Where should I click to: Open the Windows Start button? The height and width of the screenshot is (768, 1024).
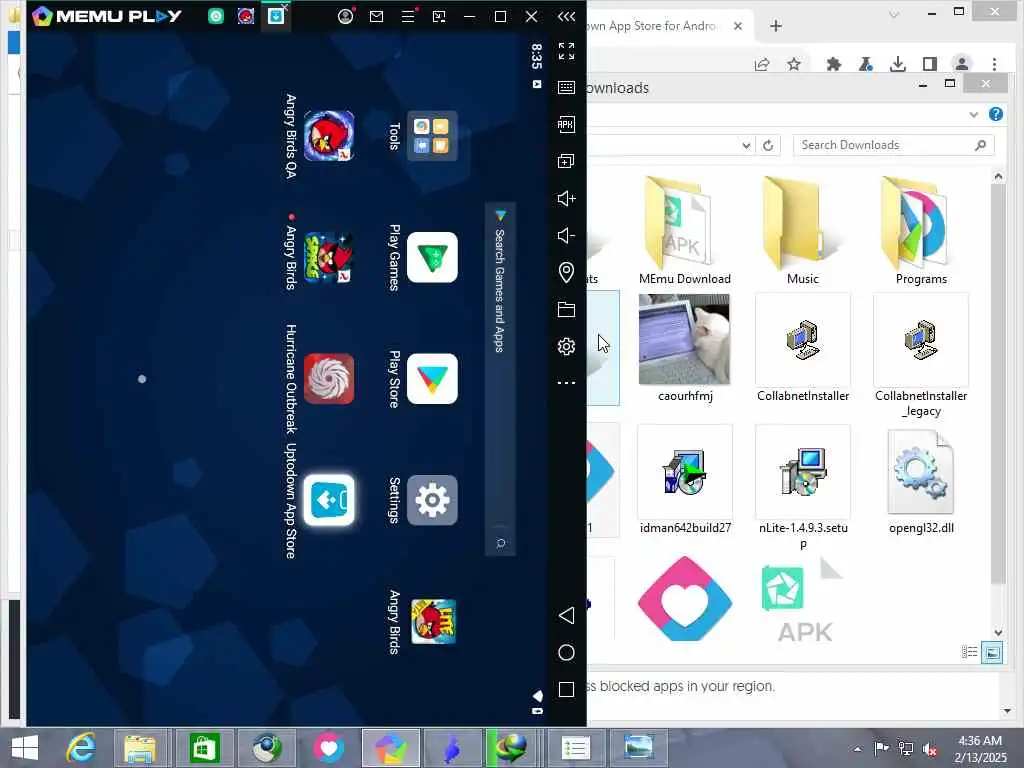[x=25, y=748]
